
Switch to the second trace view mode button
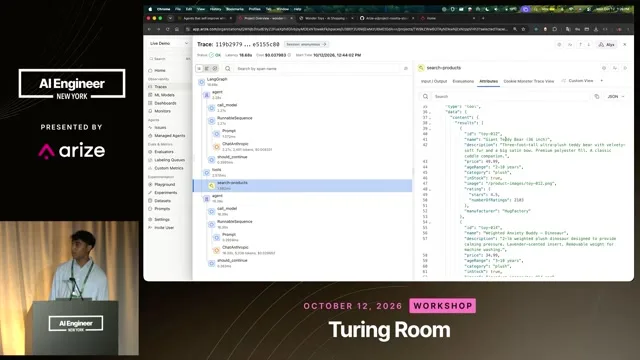tap(207, 69)
